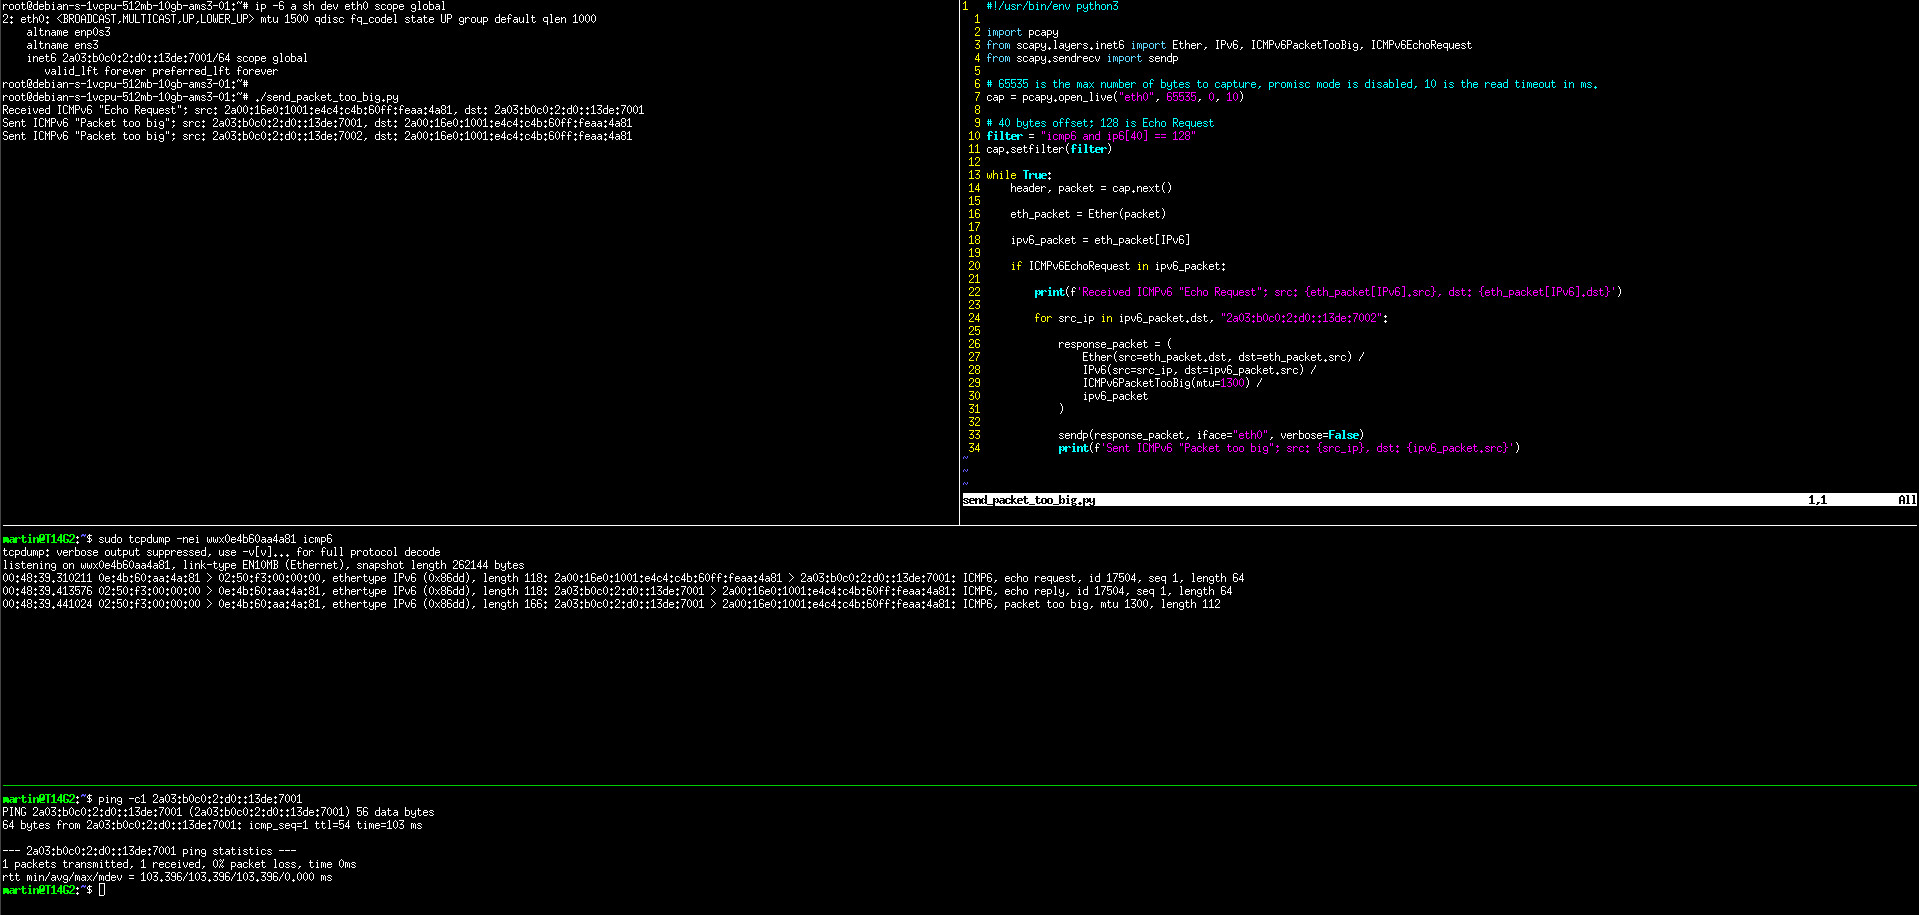The image size is (1919, 915).
Task: Click the vim status line filename send_packet_too_big.py
Action: click(x=1028, y=500)
